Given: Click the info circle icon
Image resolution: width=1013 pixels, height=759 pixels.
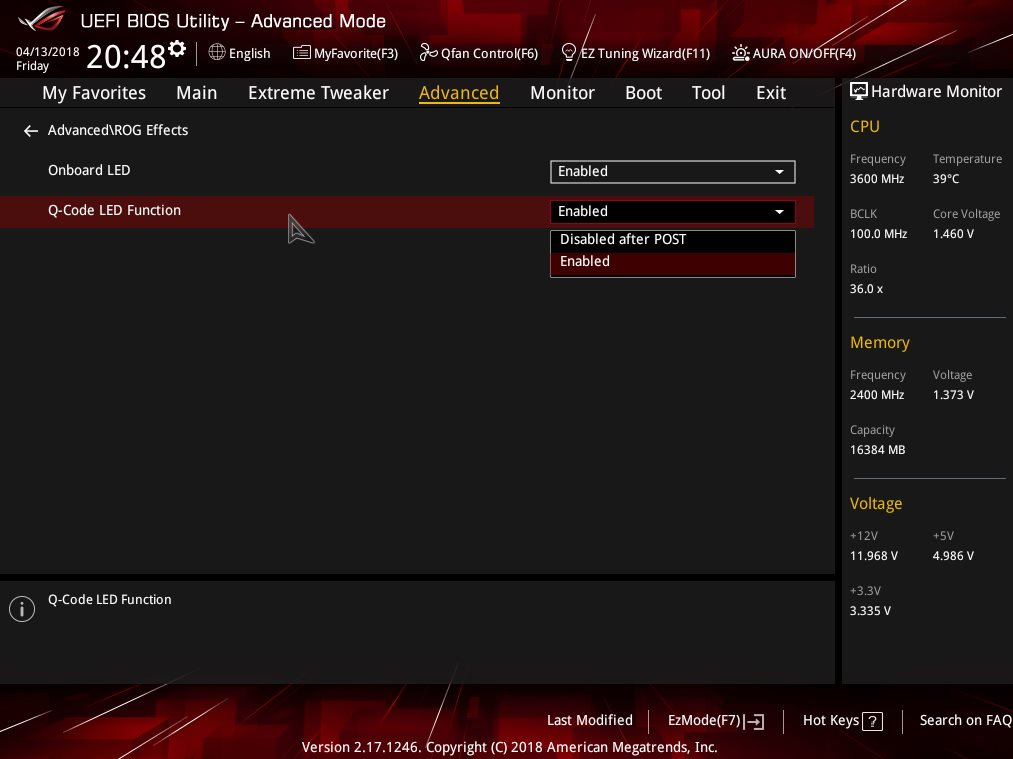Looking at the screenshot, I should pyautogui.click(x=22, y=608).
